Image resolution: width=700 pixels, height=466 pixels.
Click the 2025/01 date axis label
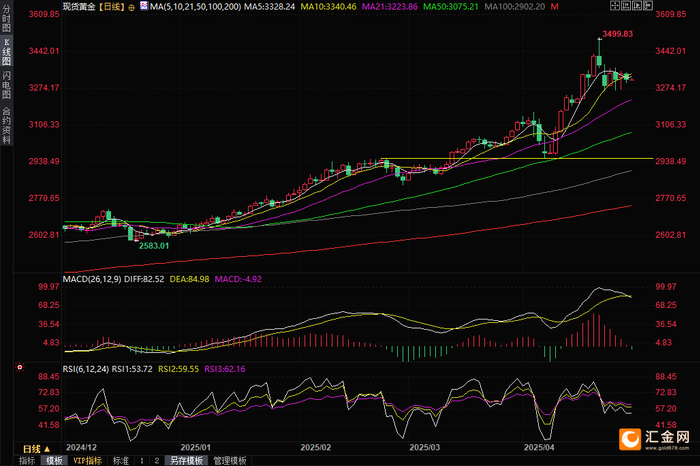tap(196, 447)
